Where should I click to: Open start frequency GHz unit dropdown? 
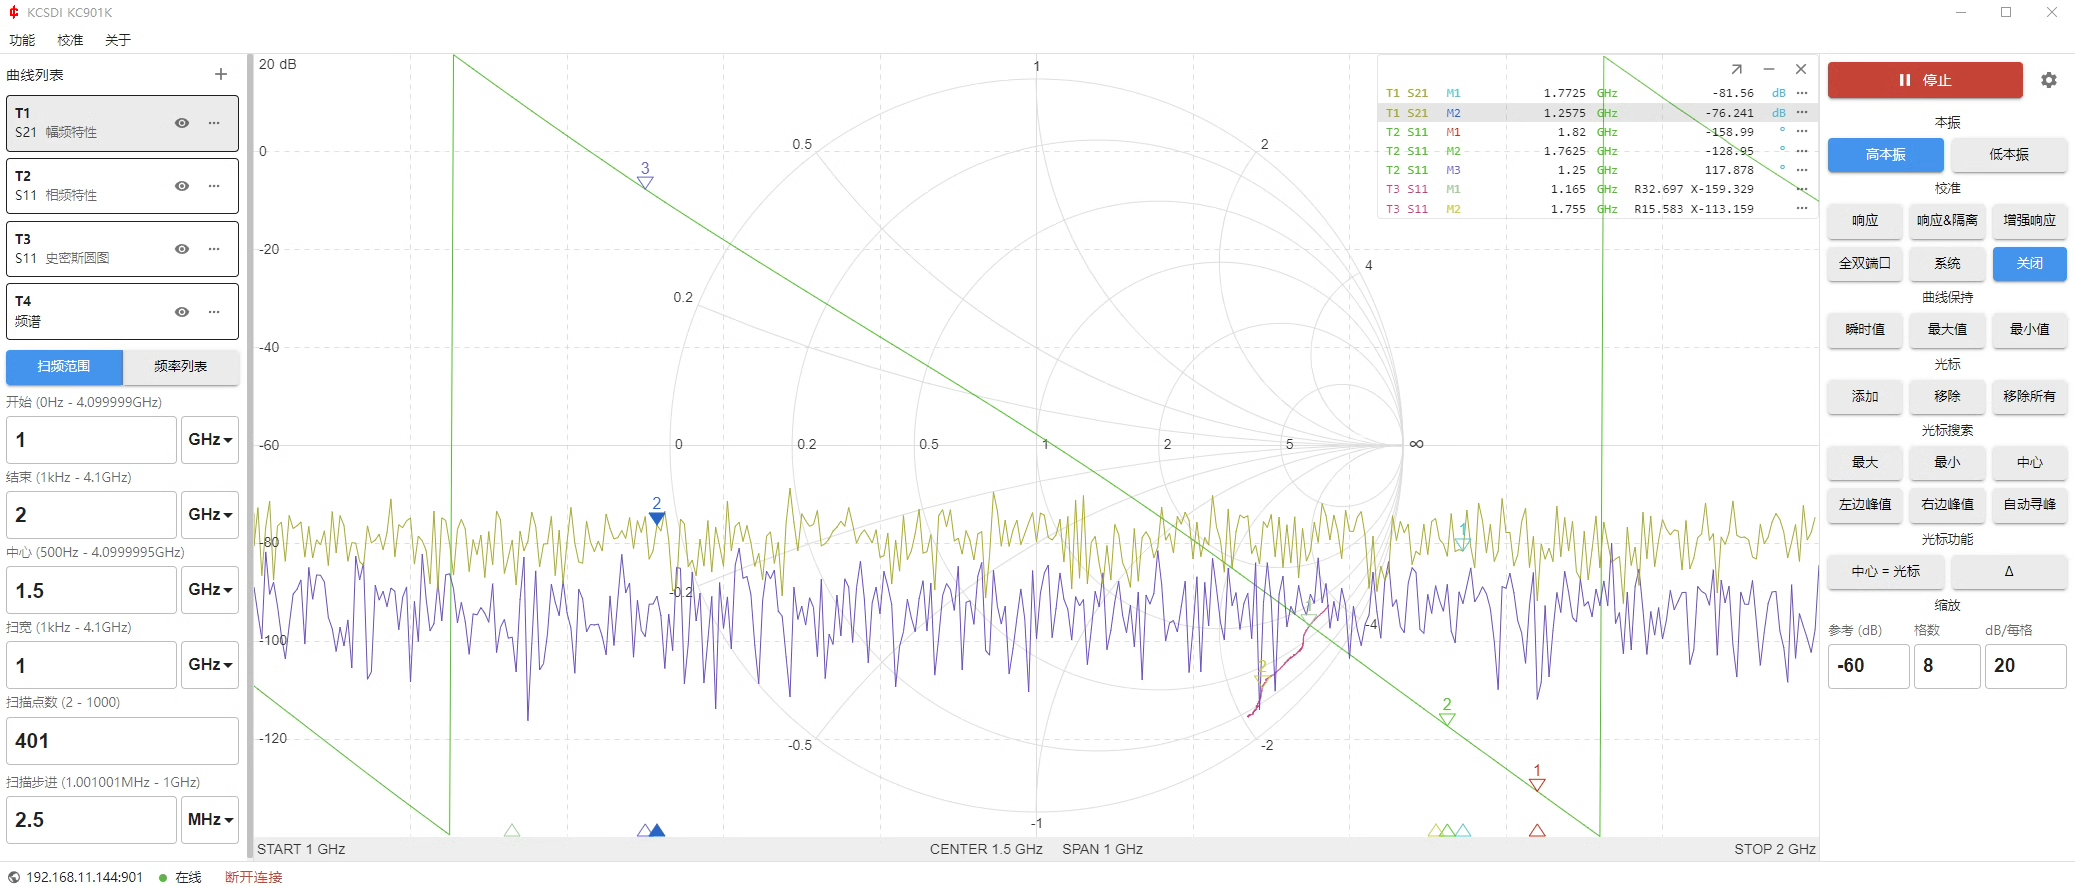point(210,440)
